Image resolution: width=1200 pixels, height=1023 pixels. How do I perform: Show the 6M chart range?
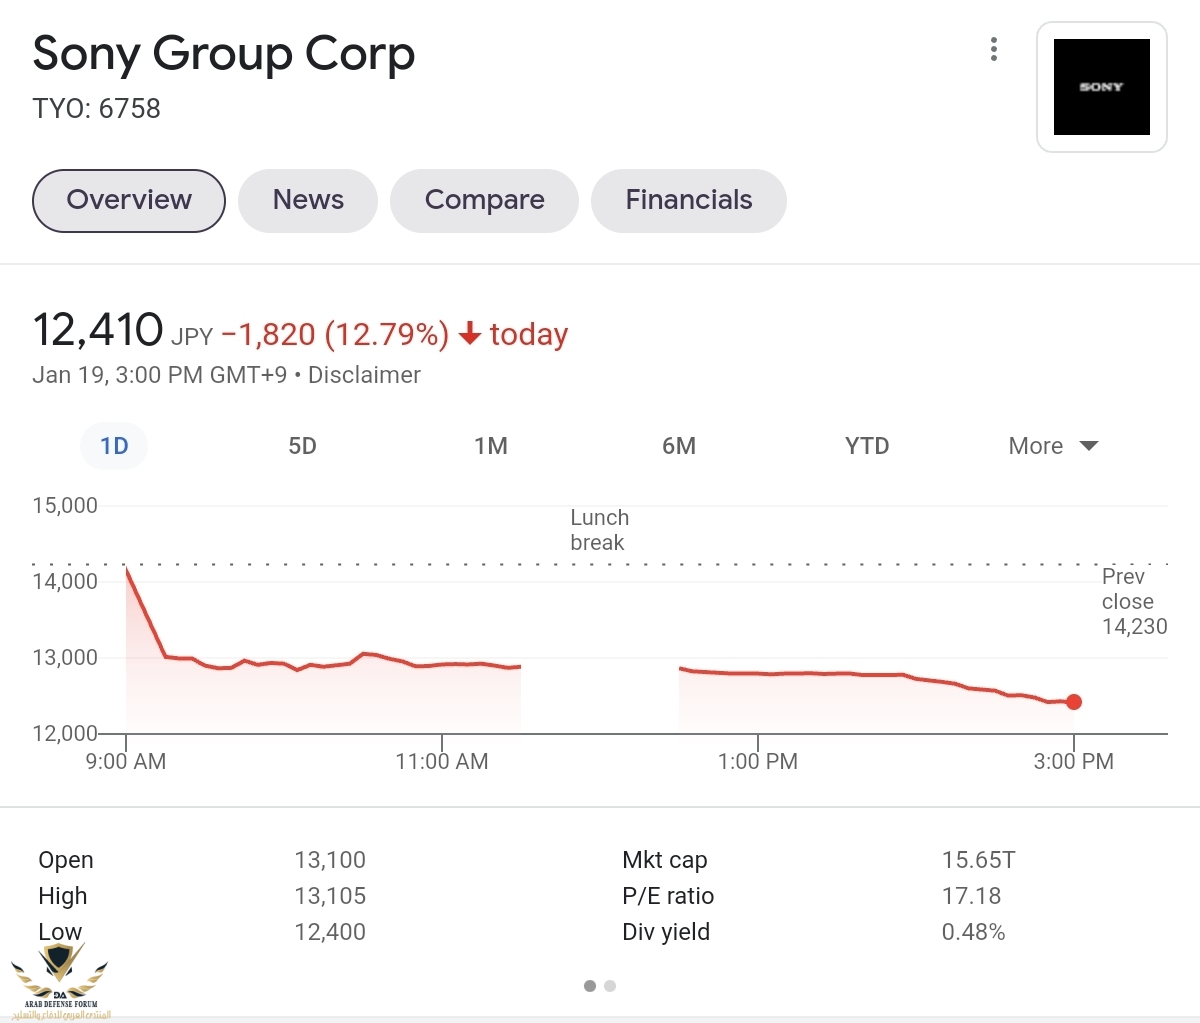[679, 446]
